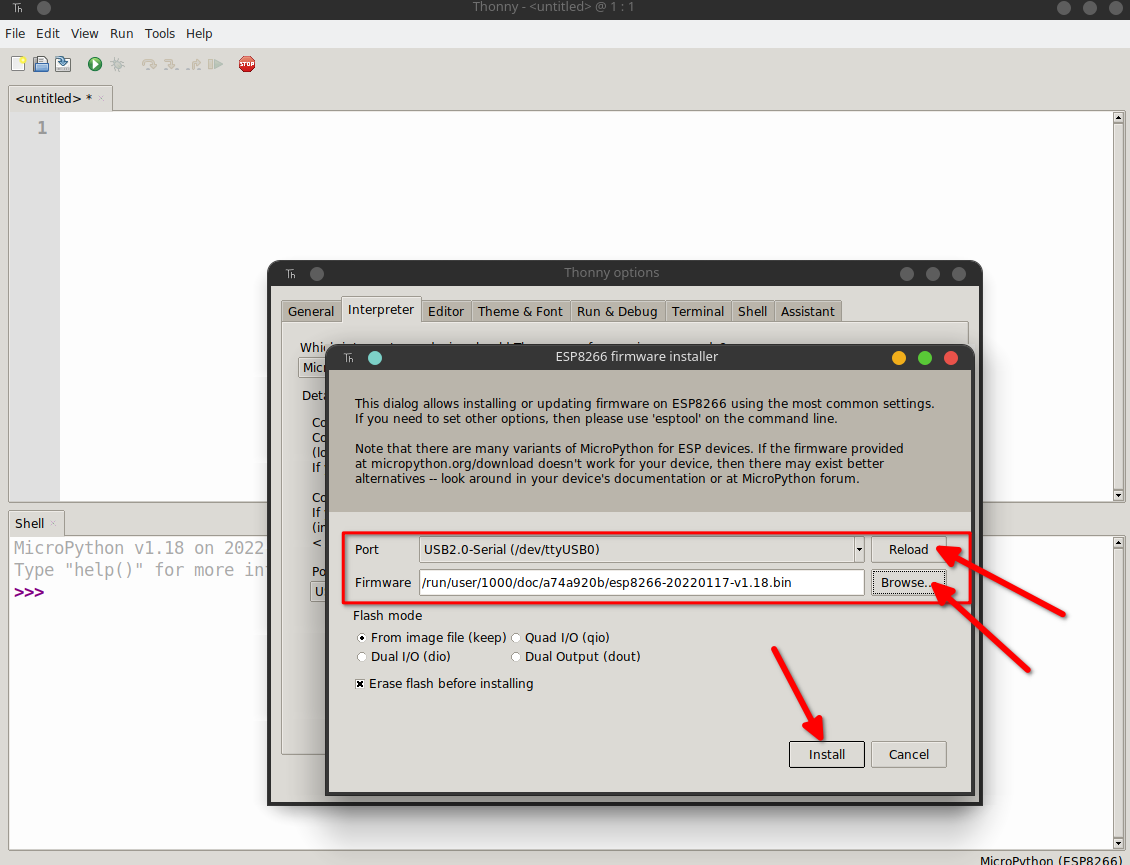Toggle Erase flash before installing checkbox

[360, 684]
